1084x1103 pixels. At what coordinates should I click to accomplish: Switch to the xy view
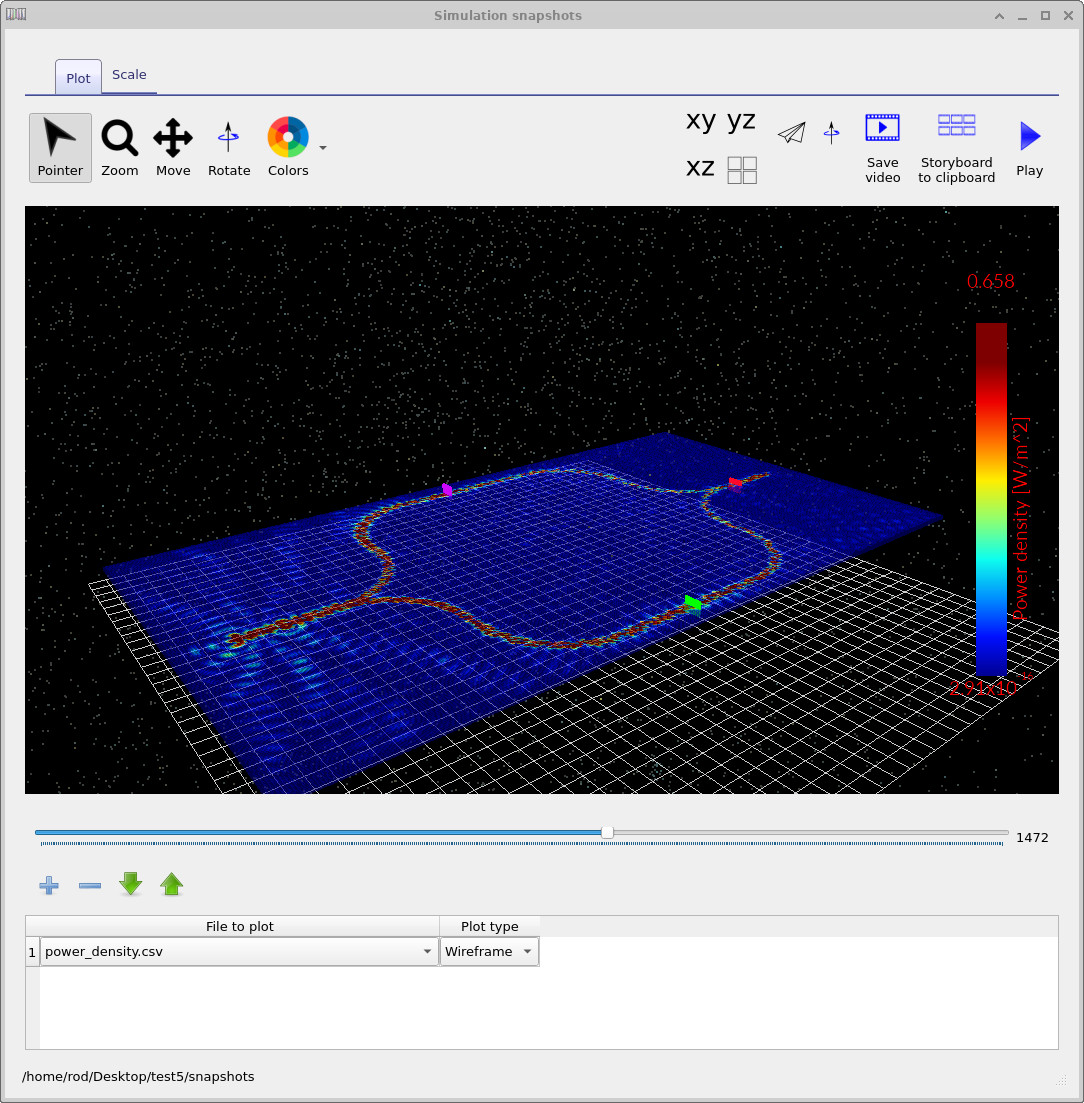699,120
